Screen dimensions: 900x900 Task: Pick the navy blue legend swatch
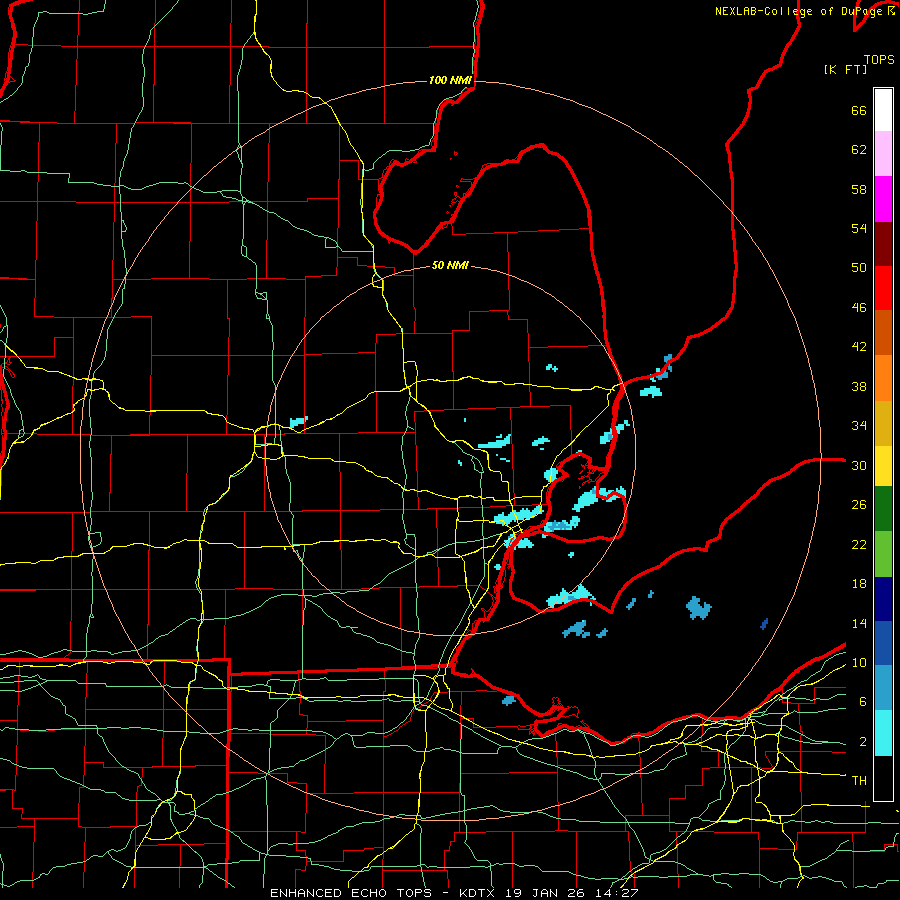point(883,599)
